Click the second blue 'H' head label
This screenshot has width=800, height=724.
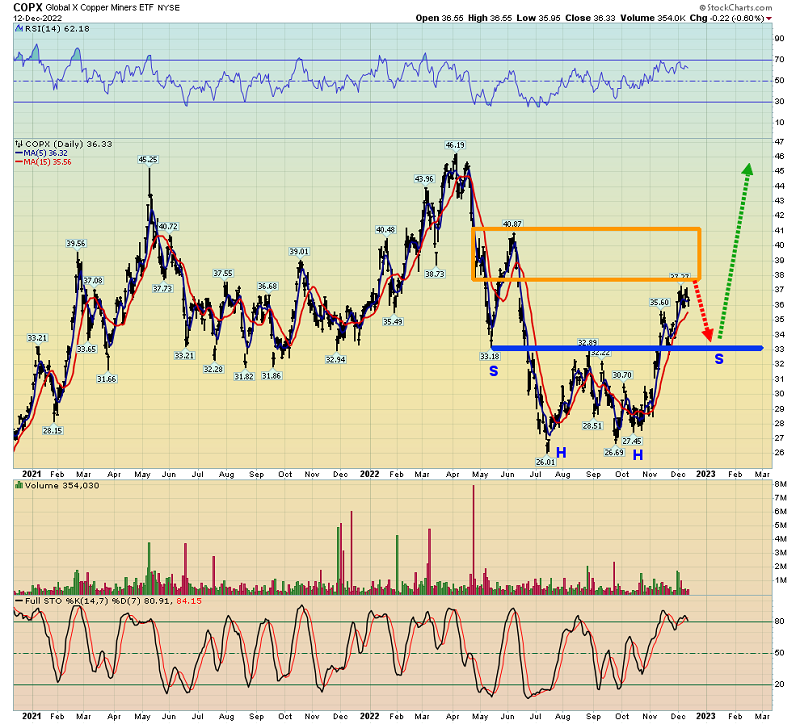tap(637, 455)
